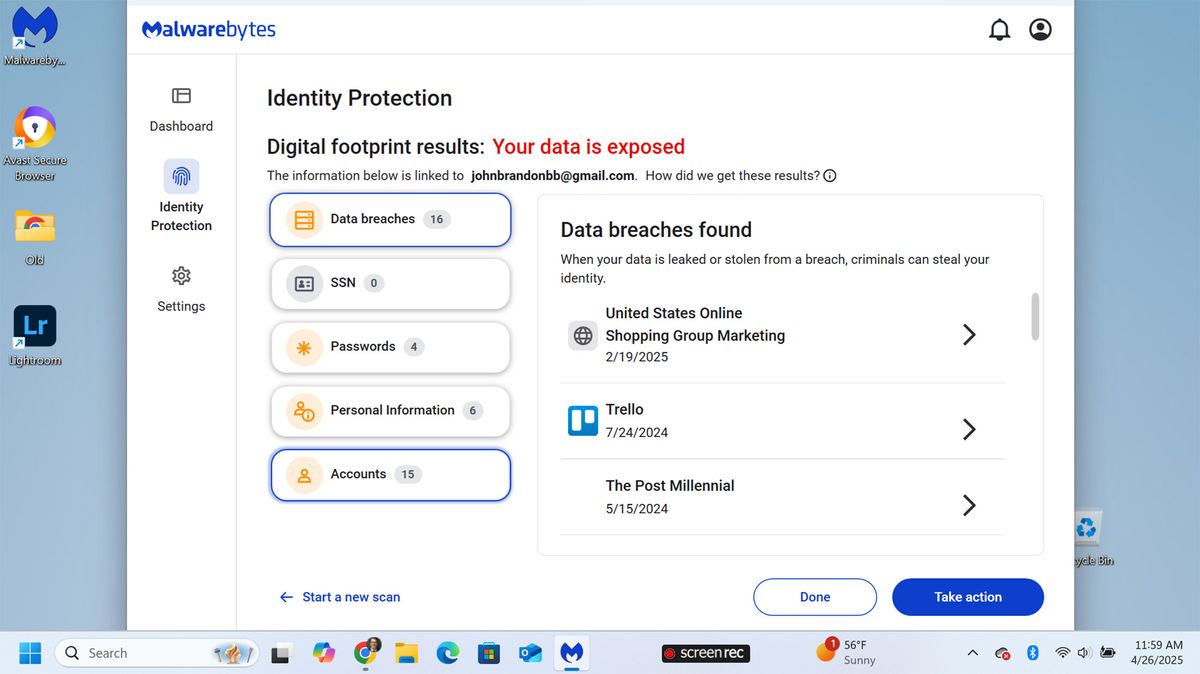Click the Take action button
1200x674 pixels.
click(x=967, y=596)
